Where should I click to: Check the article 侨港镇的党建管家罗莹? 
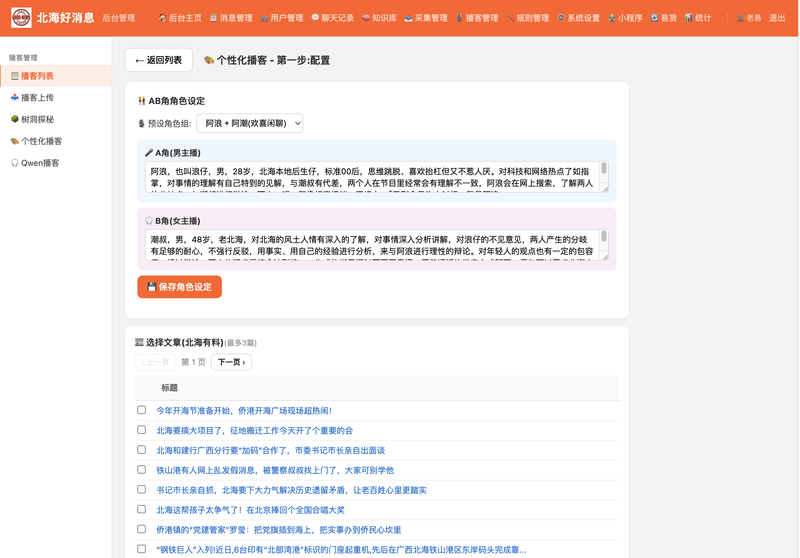tap(142, 529)
